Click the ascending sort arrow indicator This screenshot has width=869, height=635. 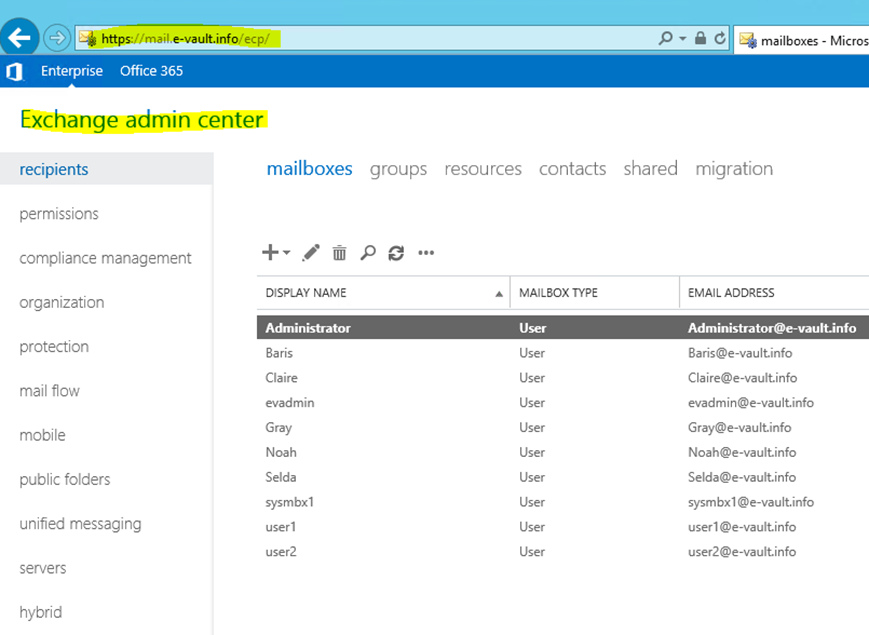(499, 294)
